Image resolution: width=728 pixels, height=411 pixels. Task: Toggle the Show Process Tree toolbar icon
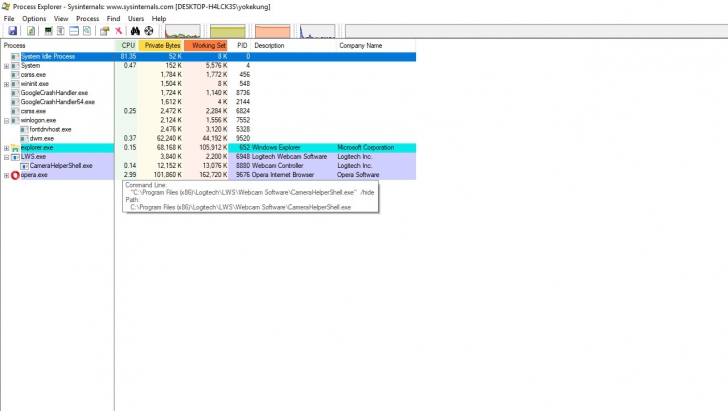[60, 31]
